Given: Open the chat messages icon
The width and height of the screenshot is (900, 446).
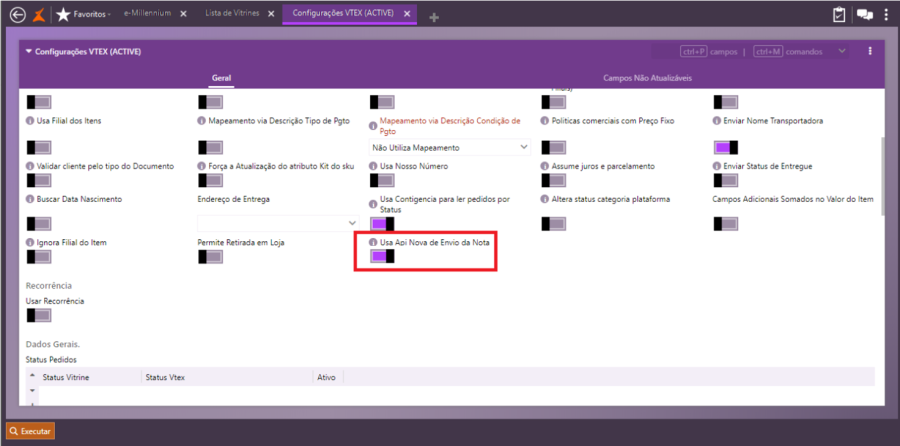Looking at the screenshot, I should pyautogui.click(x=864, y=15).
